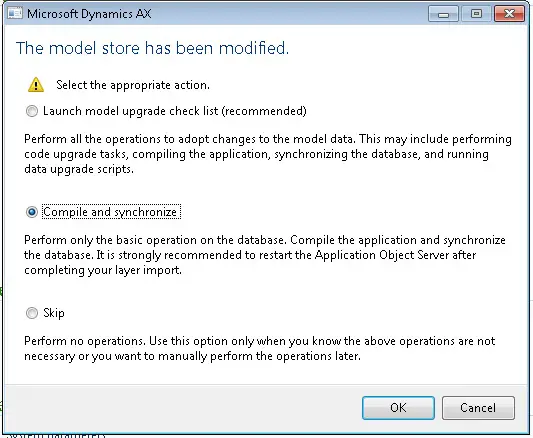Click the 'The model store has been modified.' heading

click(x=152, y=48)
